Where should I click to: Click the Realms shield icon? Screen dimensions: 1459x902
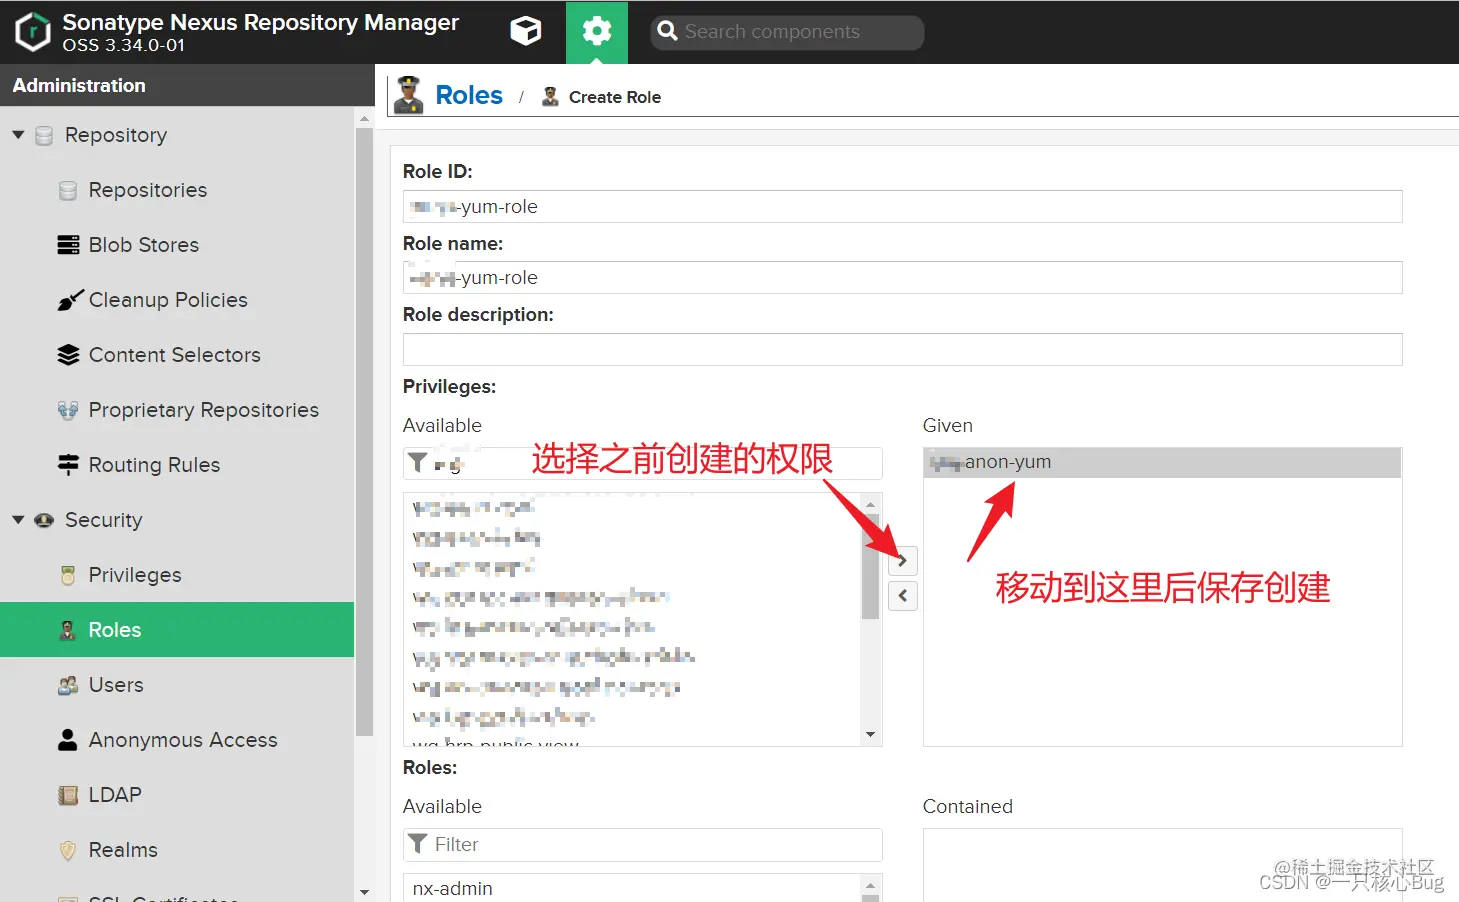click(68, 850)
